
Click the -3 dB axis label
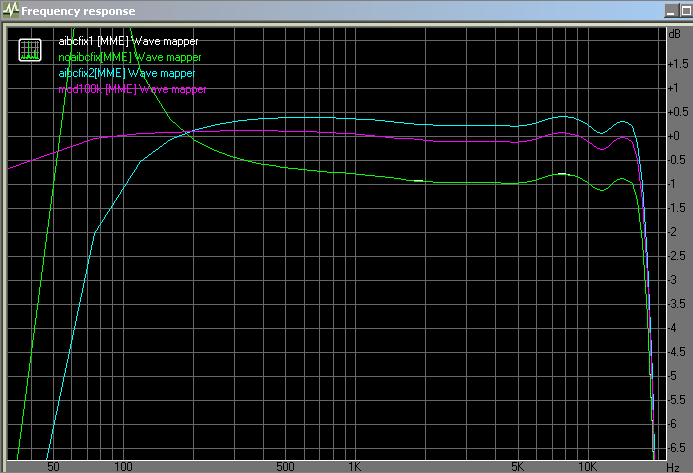click(x=673, y=279)
